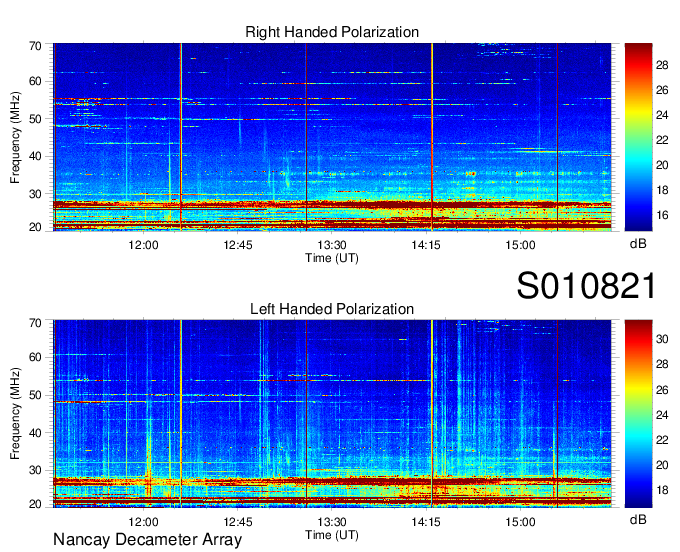680x552 pixels.
Task: Click the 12:45 tick label under left-handed plot
Action: pyautogui.click(x=238, y=522)
